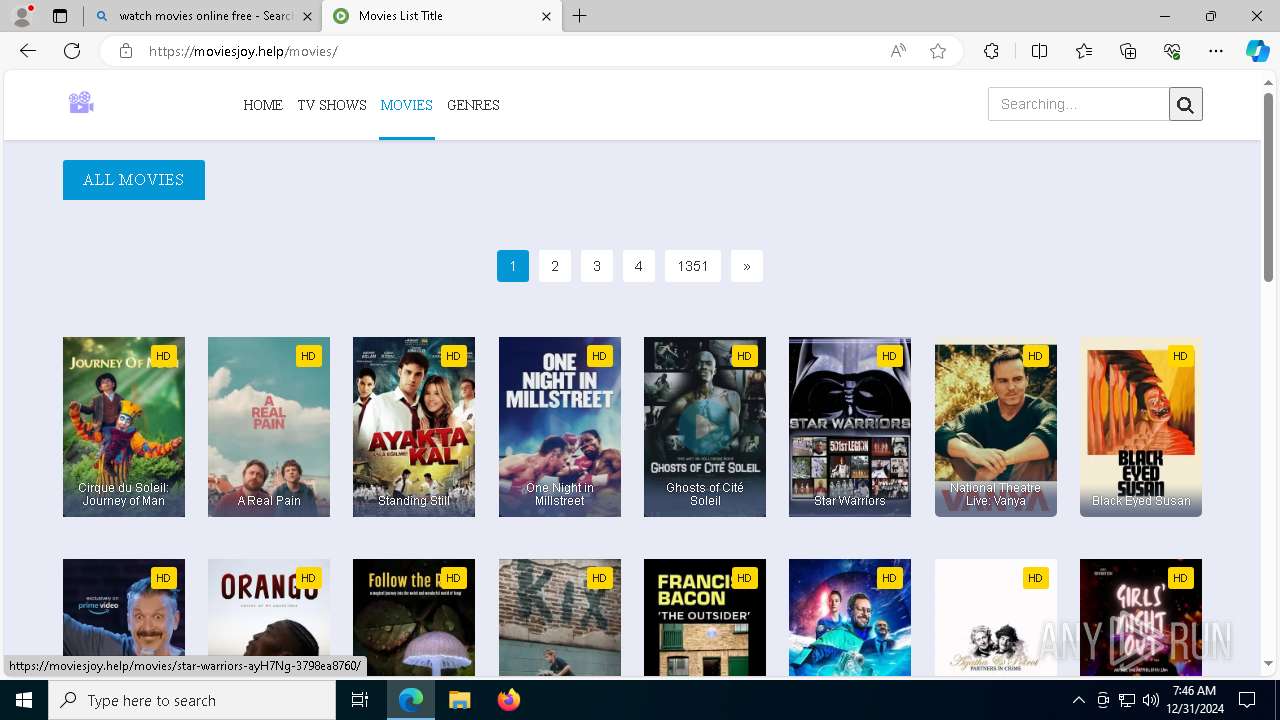This screenshot has height=720, width=1280.
Task: Open the Orango movie poster
Action: pyautogui.click(x=269, y=617)
